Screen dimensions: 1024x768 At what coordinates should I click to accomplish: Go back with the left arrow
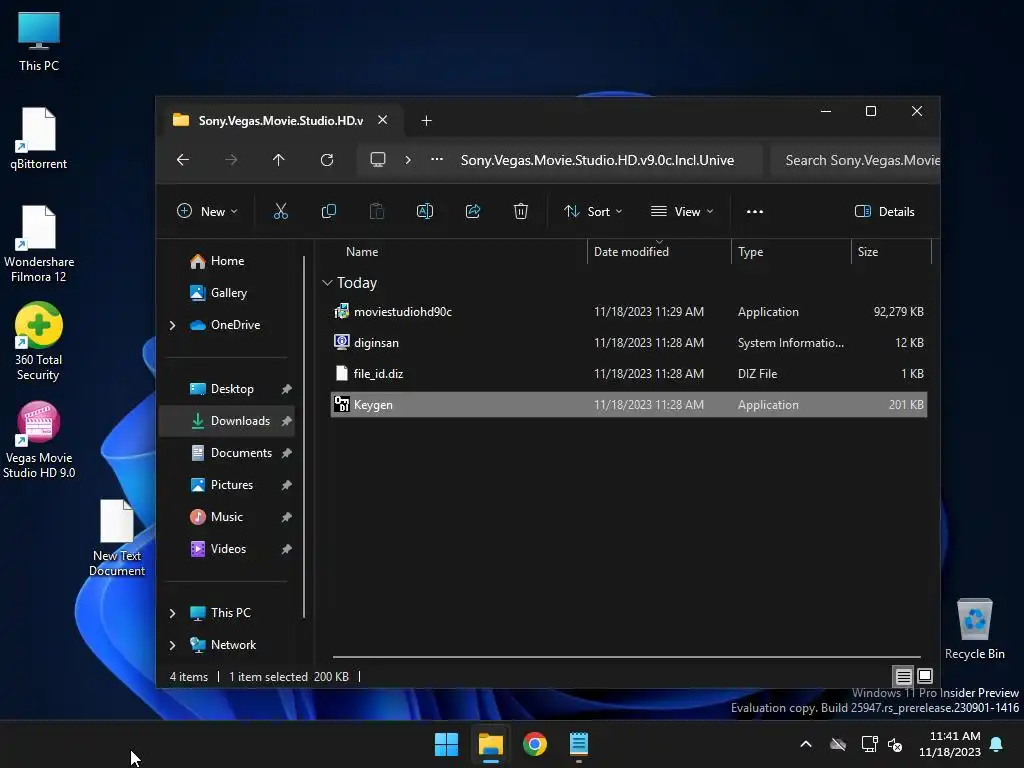(x=183, y=160)
